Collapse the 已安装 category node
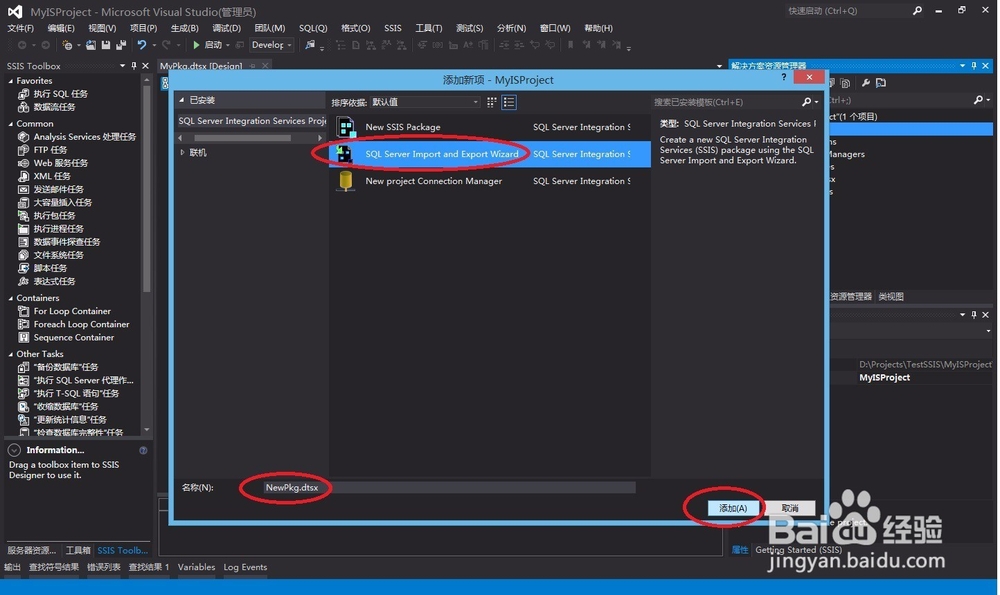Screen dimensions: 1000x595 point(182,100)
